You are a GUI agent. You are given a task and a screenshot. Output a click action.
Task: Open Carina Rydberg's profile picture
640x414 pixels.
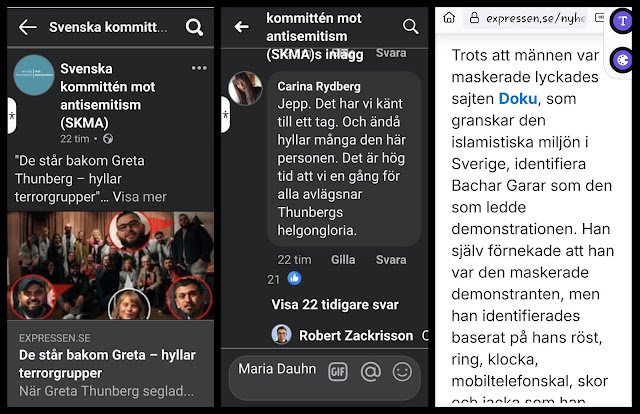(x=245, y=89)
